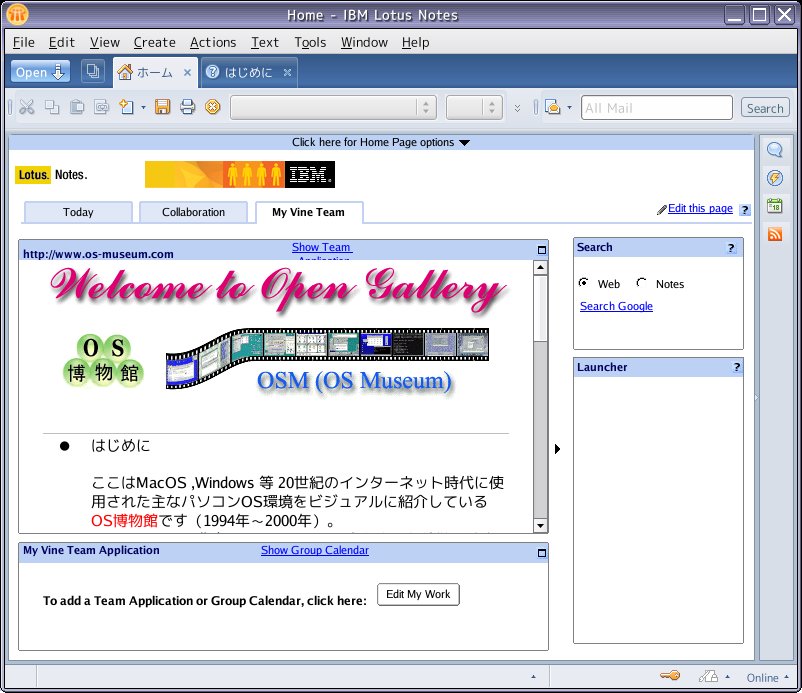This screenshot has height=693, width=802.
Task: Click the mail search scope icon
Action: 553,107
